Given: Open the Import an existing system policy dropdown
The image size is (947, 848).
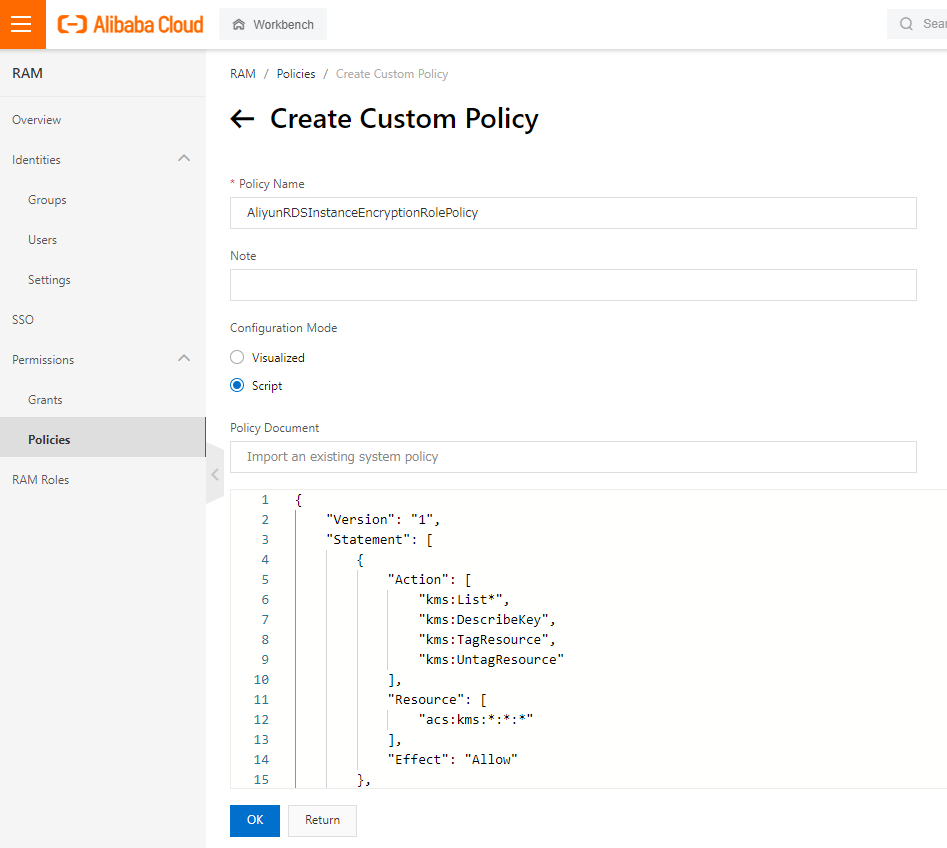Looking at the screenshot, I should click(x=573, y=457).
